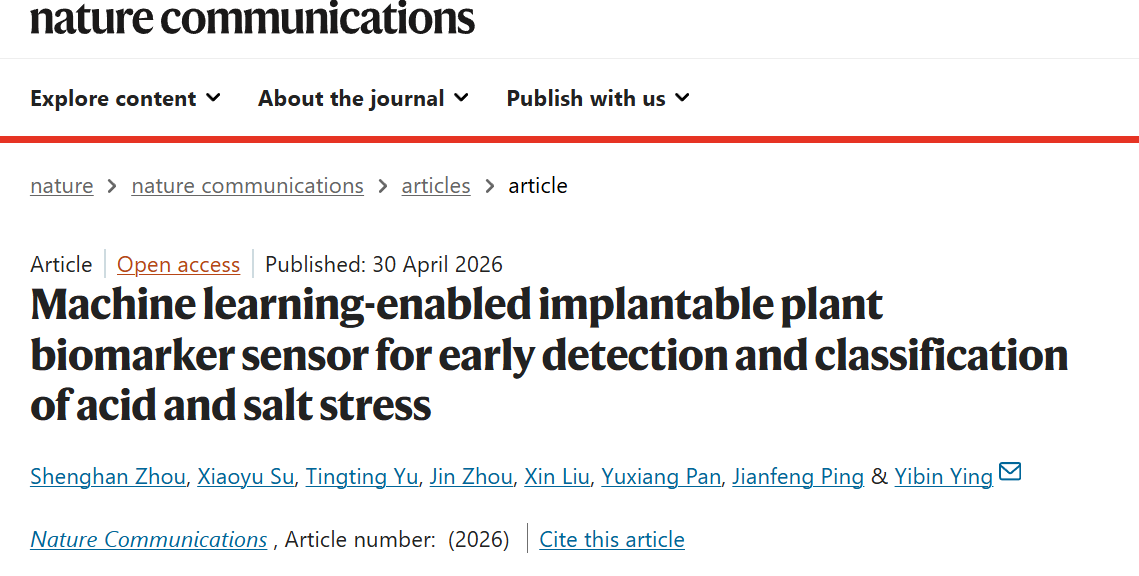Viewport: 1139px width, 576px height.
Task: Click the Cite this article link
Action: point(612,540)
